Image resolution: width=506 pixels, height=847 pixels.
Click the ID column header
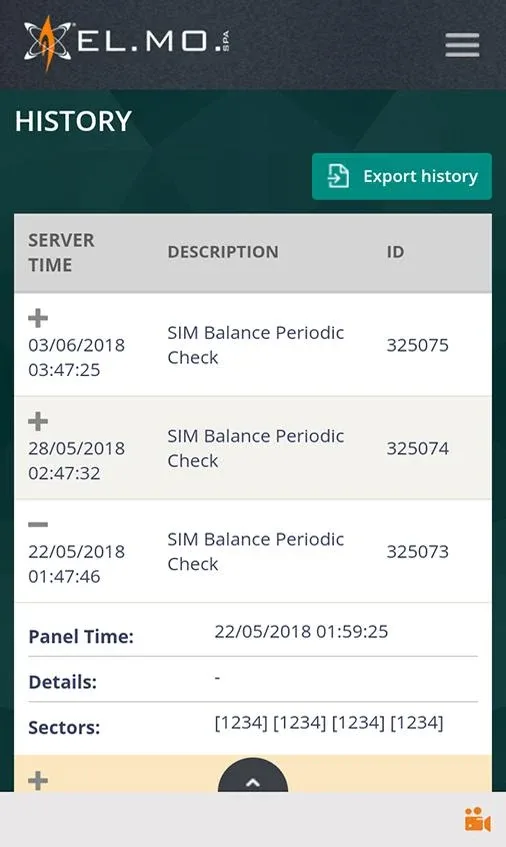[395, 252]
